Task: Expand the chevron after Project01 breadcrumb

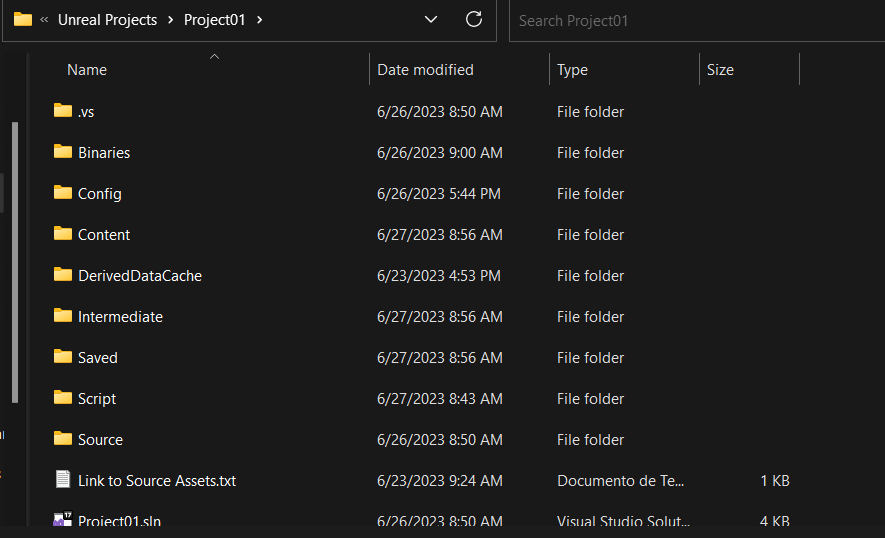Action: coord(260,20)
